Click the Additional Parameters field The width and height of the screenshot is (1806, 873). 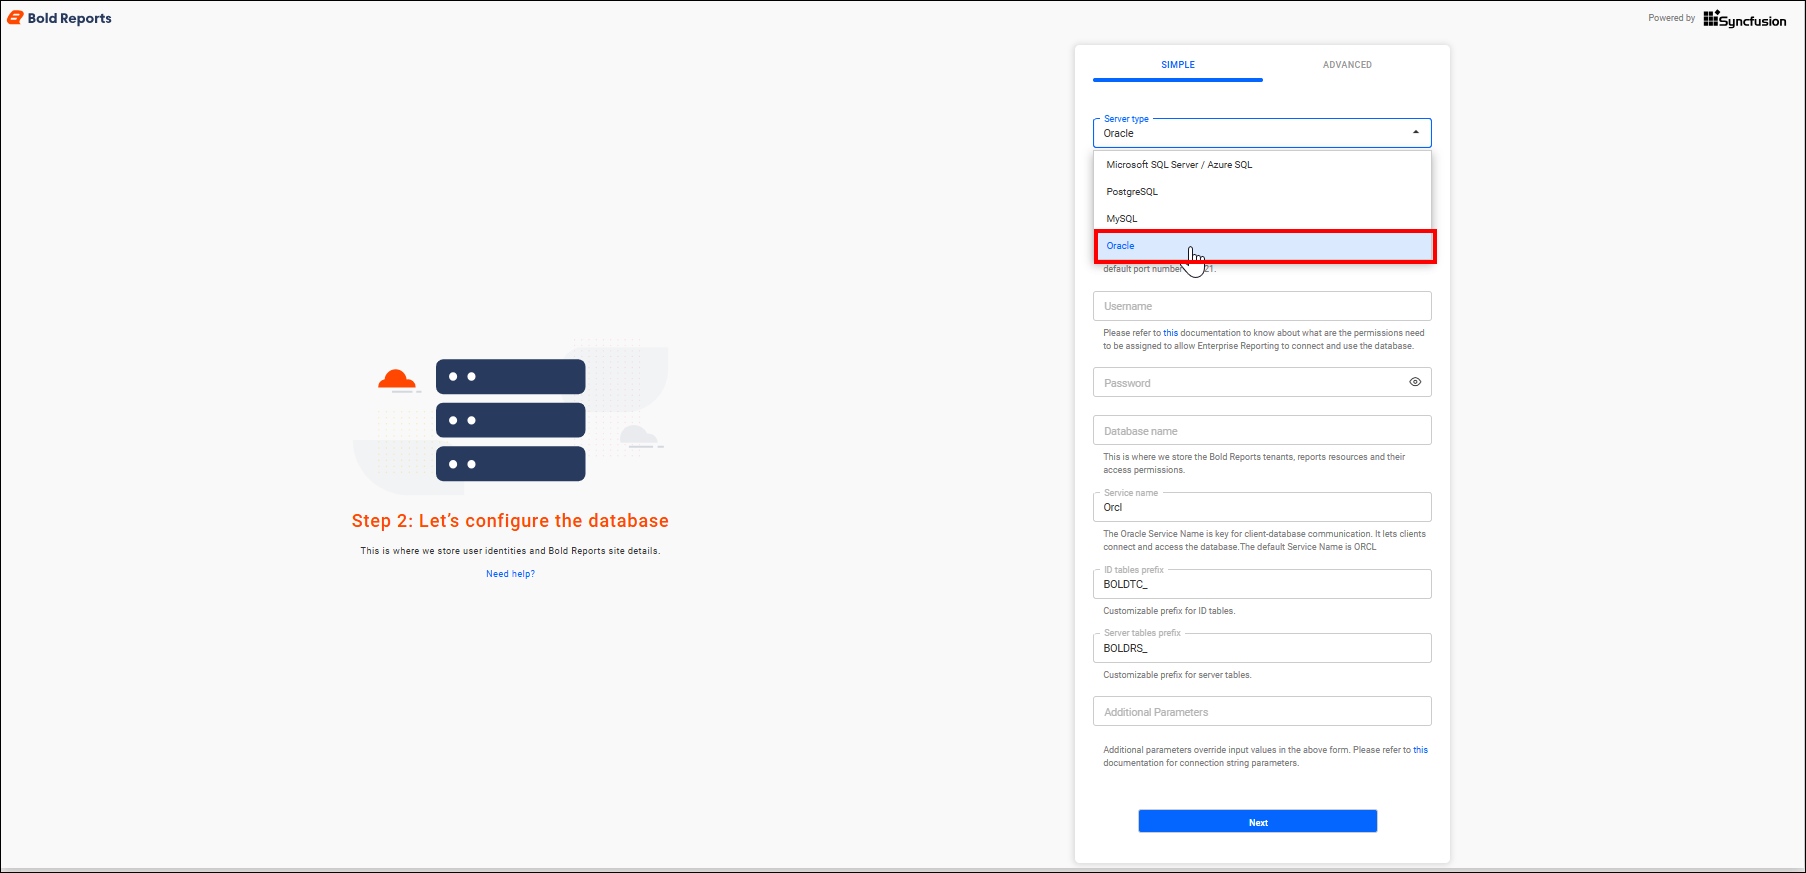click(1262, 712)
